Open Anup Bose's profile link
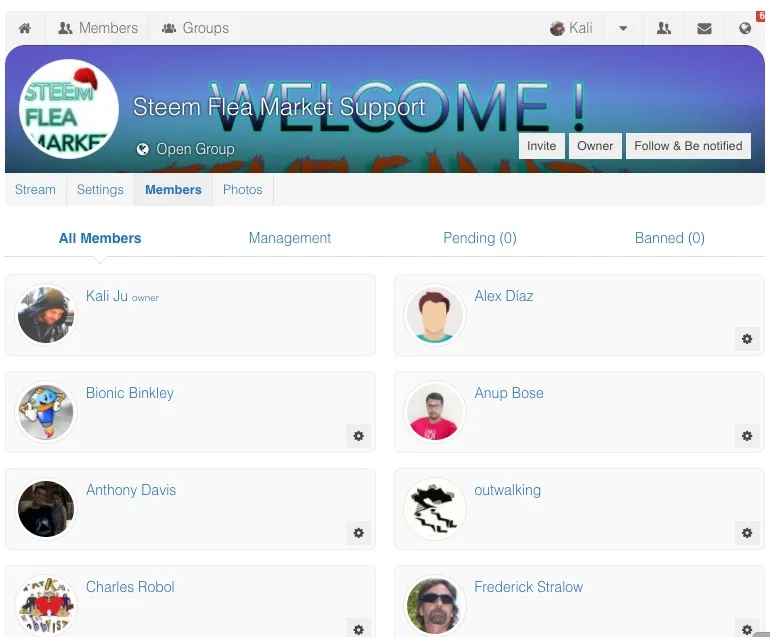This screenshot has height=637, width=770. click(509, 393)
